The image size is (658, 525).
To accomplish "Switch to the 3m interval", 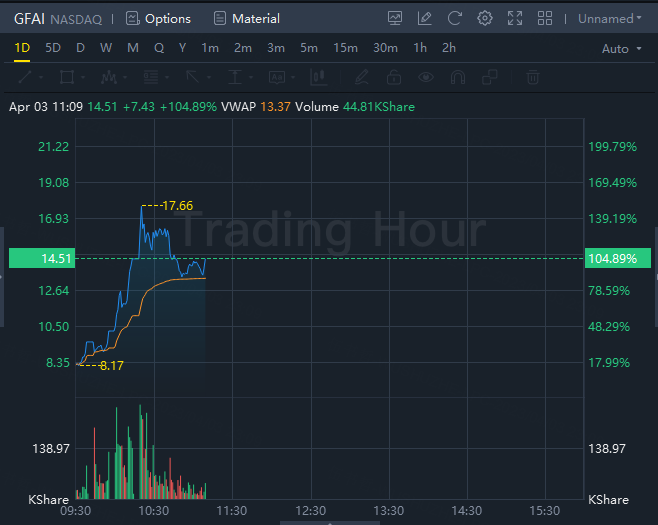I will [x=276, y=48].
